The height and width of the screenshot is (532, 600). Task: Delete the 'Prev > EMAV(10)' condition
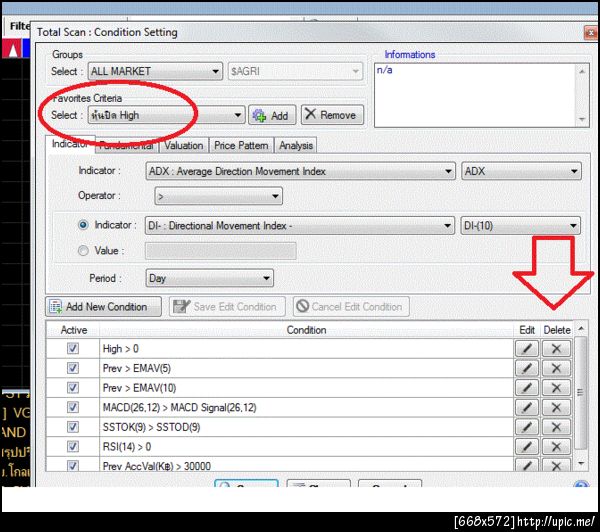coord(556,388)
